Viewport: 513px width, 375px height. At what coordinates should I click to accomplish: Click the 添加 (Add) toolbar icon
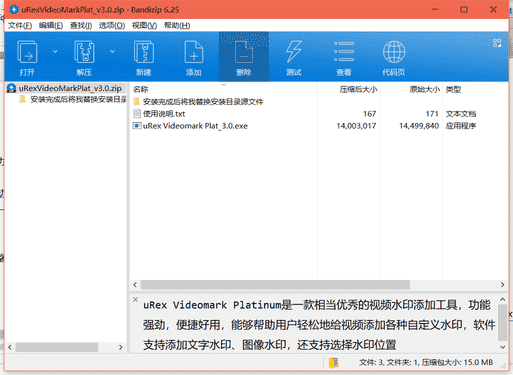point(194,51)
